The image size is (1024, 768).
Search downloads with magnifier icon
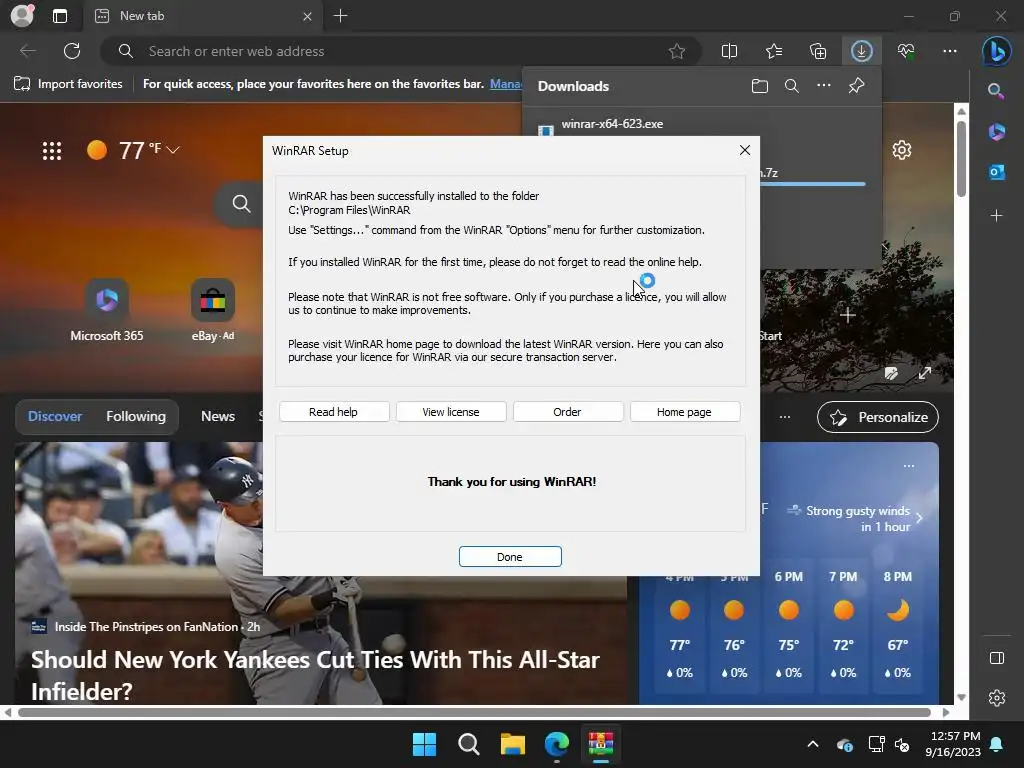792,86
